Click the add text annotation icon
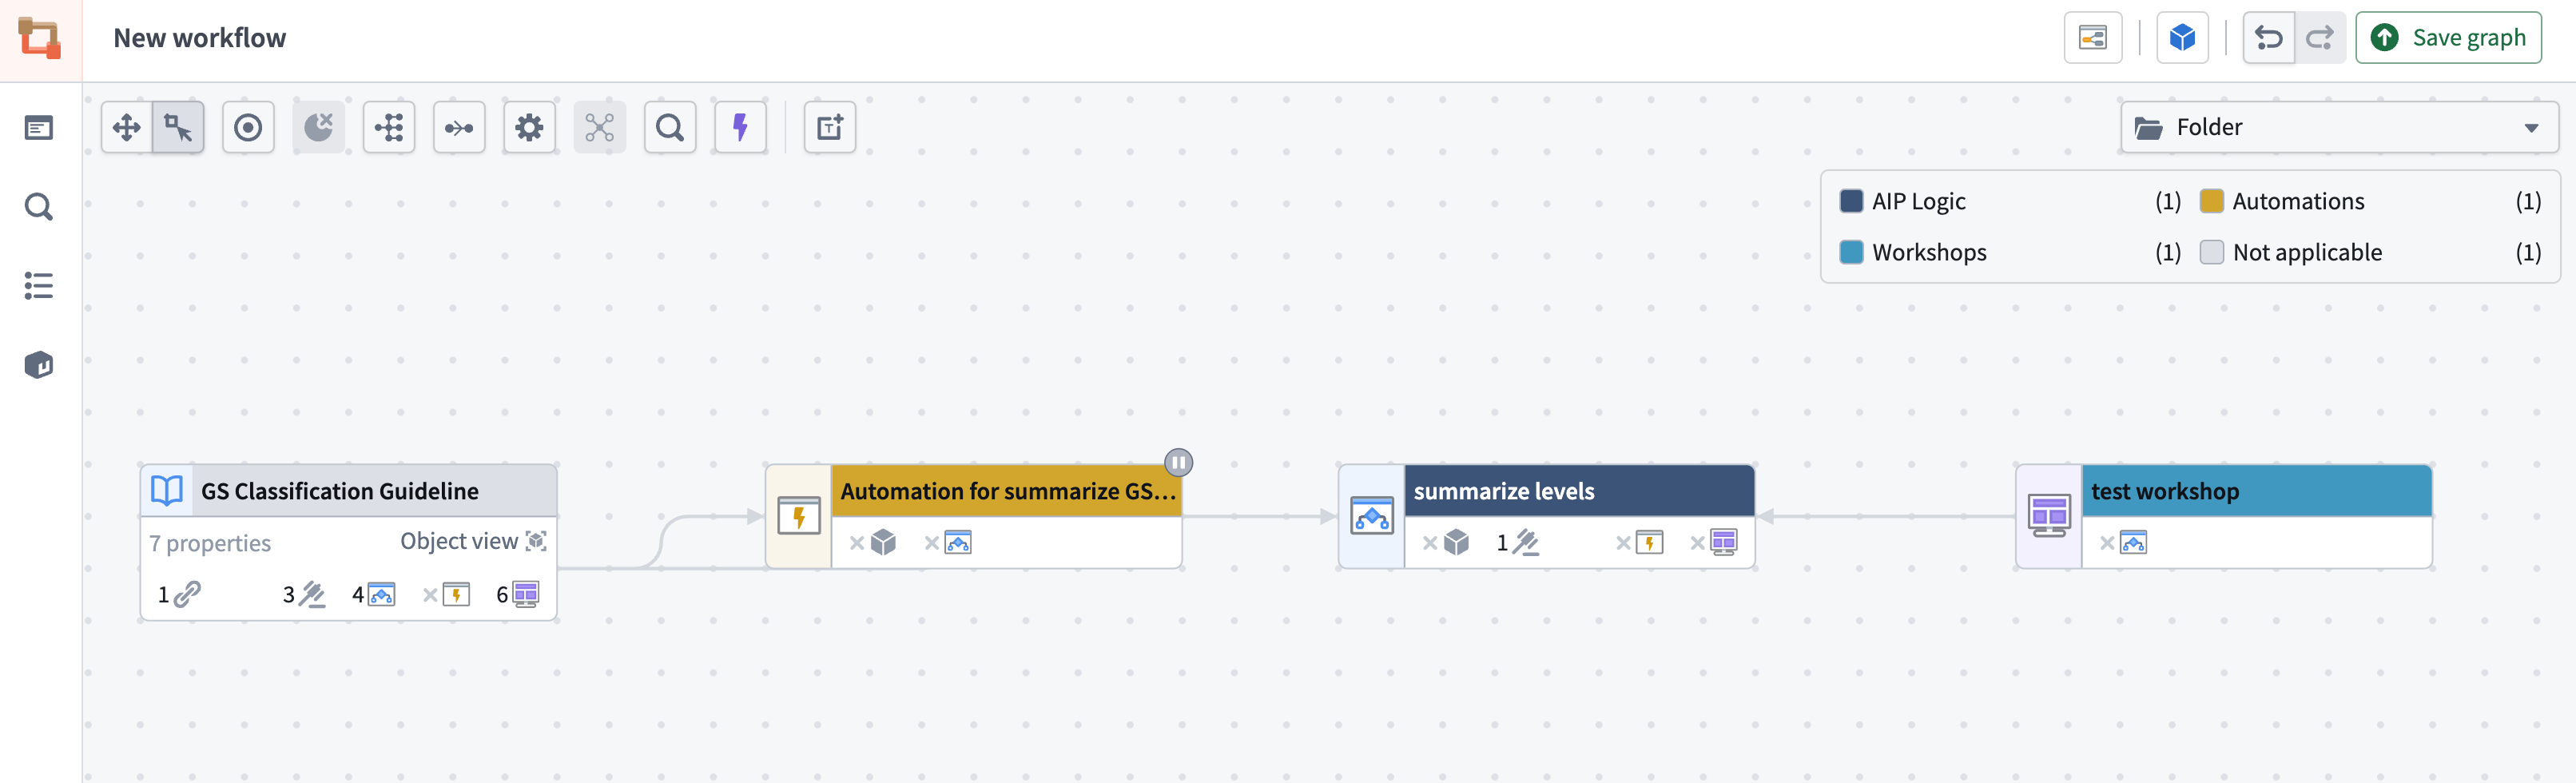Image resolution: width=2576 pixels, height=783 pixels. point(829,127)
